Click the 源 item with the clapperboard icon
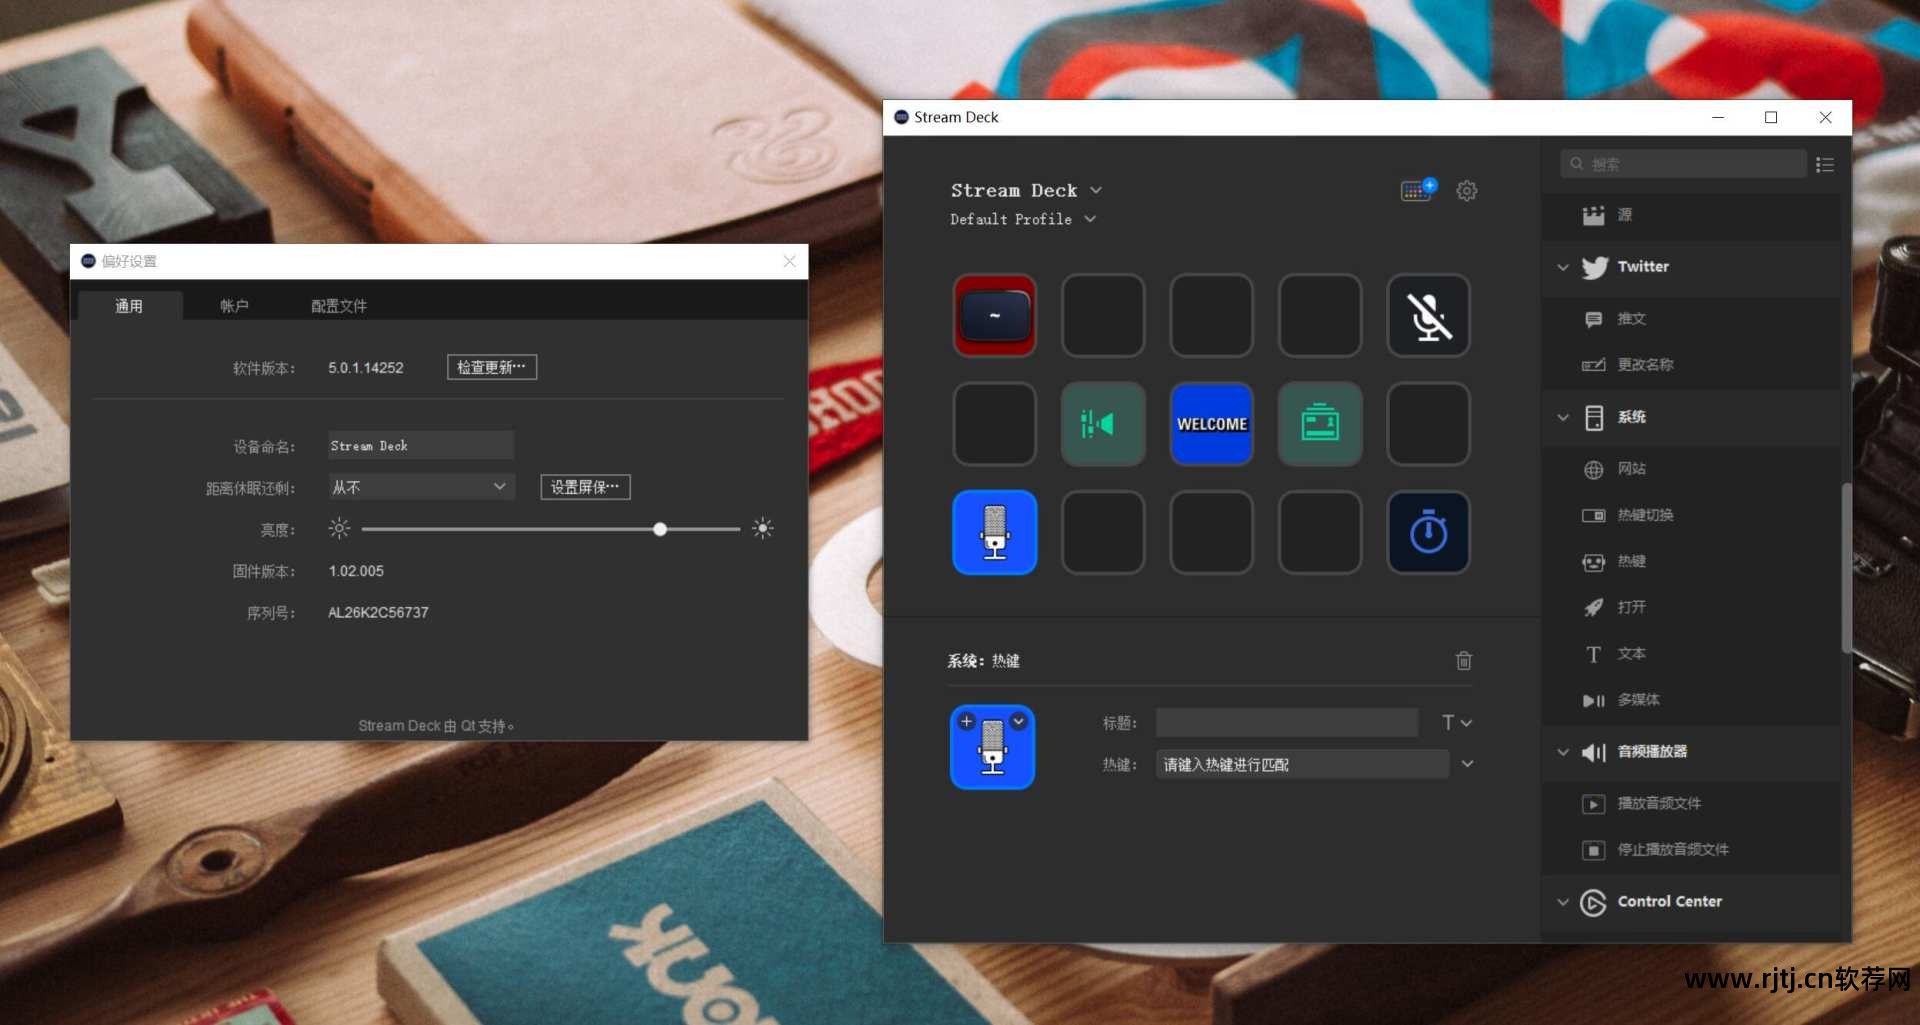 (1692, 215)
